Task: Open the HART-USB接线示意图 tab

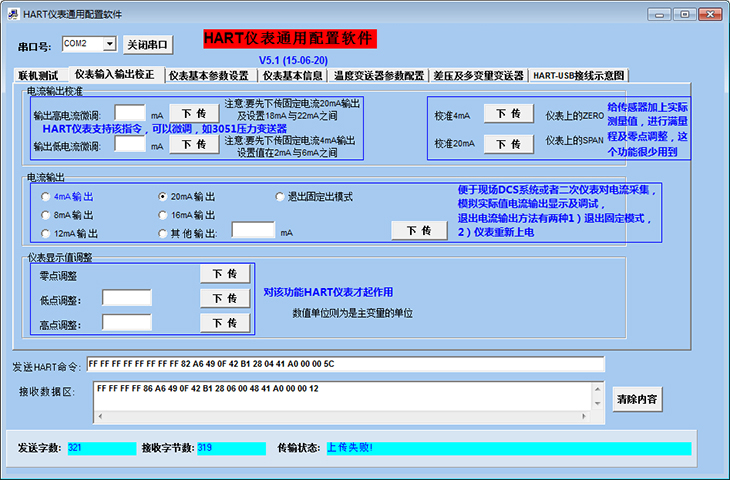Action: 578,75
